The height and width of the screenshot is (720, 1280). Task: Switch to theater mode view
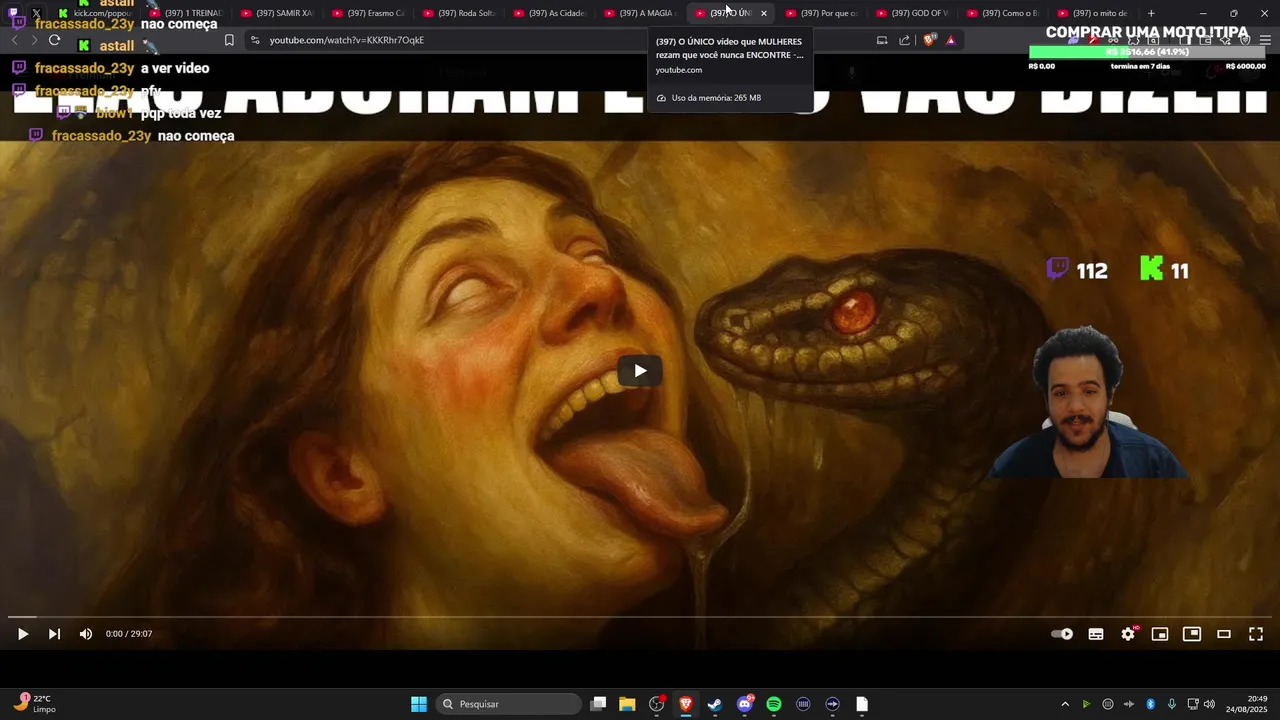point(1224,634)
